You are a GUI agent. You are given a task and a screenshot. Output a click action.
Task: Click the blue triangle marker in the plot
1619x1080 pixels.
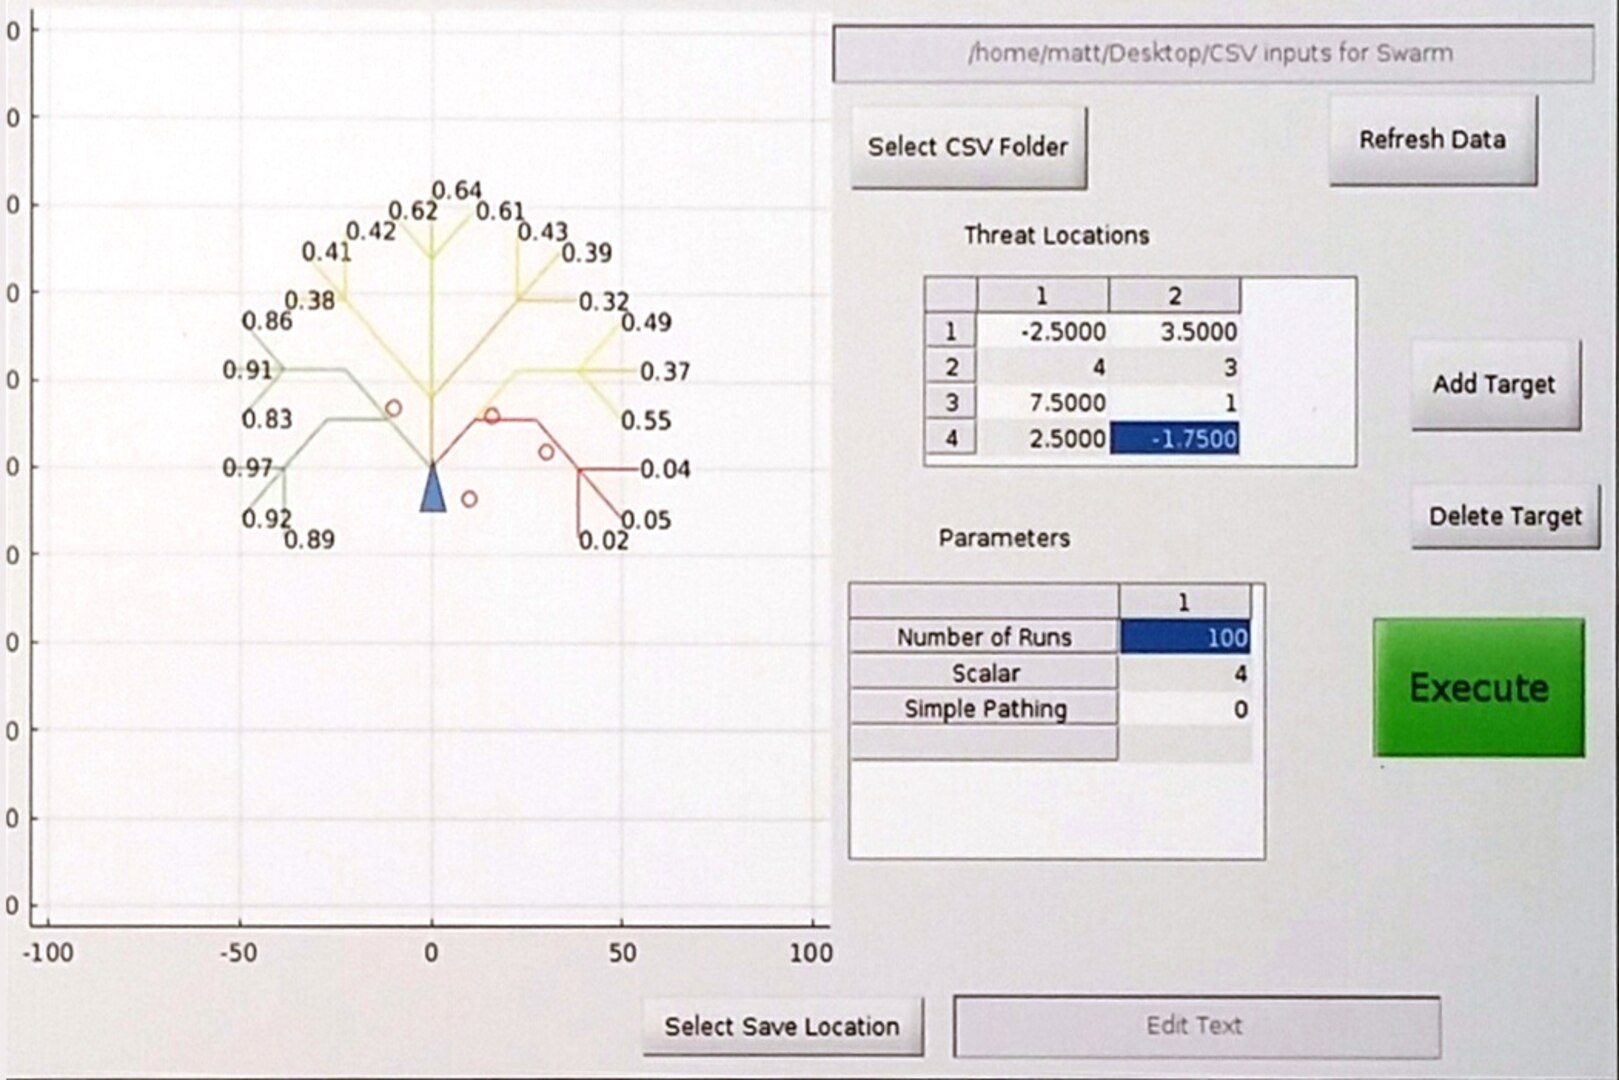point(432,494)
